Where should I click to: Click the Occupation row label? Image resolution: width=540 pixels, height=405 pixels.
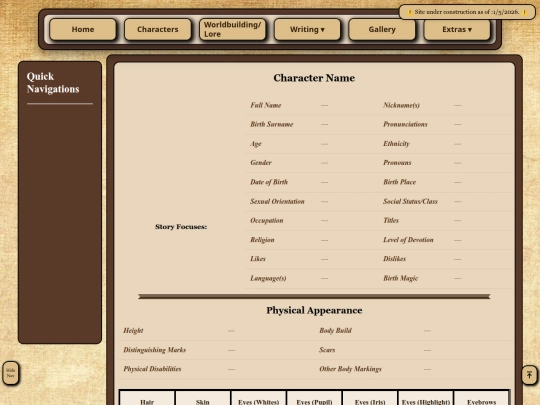267,221
